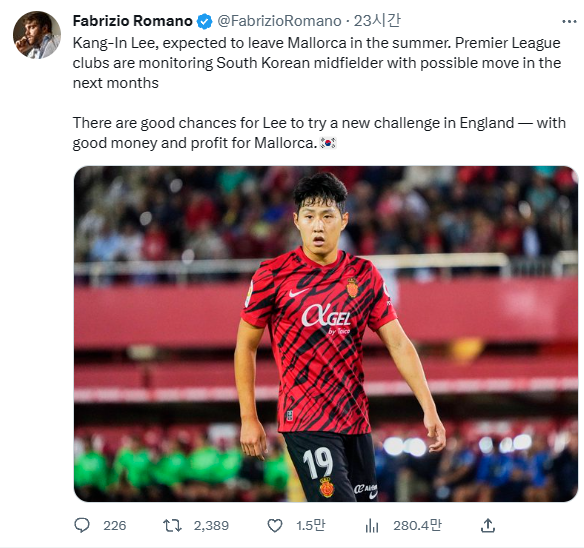Click the number 19 on the player's shorts
The image size is (584, 548).
click(x=318, y=462)
